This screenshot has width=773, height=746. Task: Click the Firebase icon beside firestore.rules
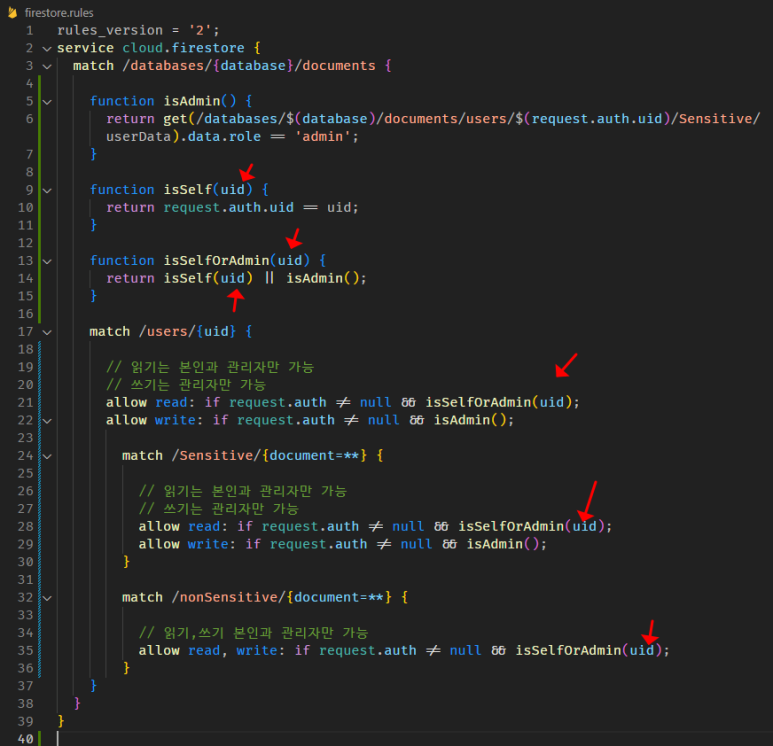pos(13,12)
